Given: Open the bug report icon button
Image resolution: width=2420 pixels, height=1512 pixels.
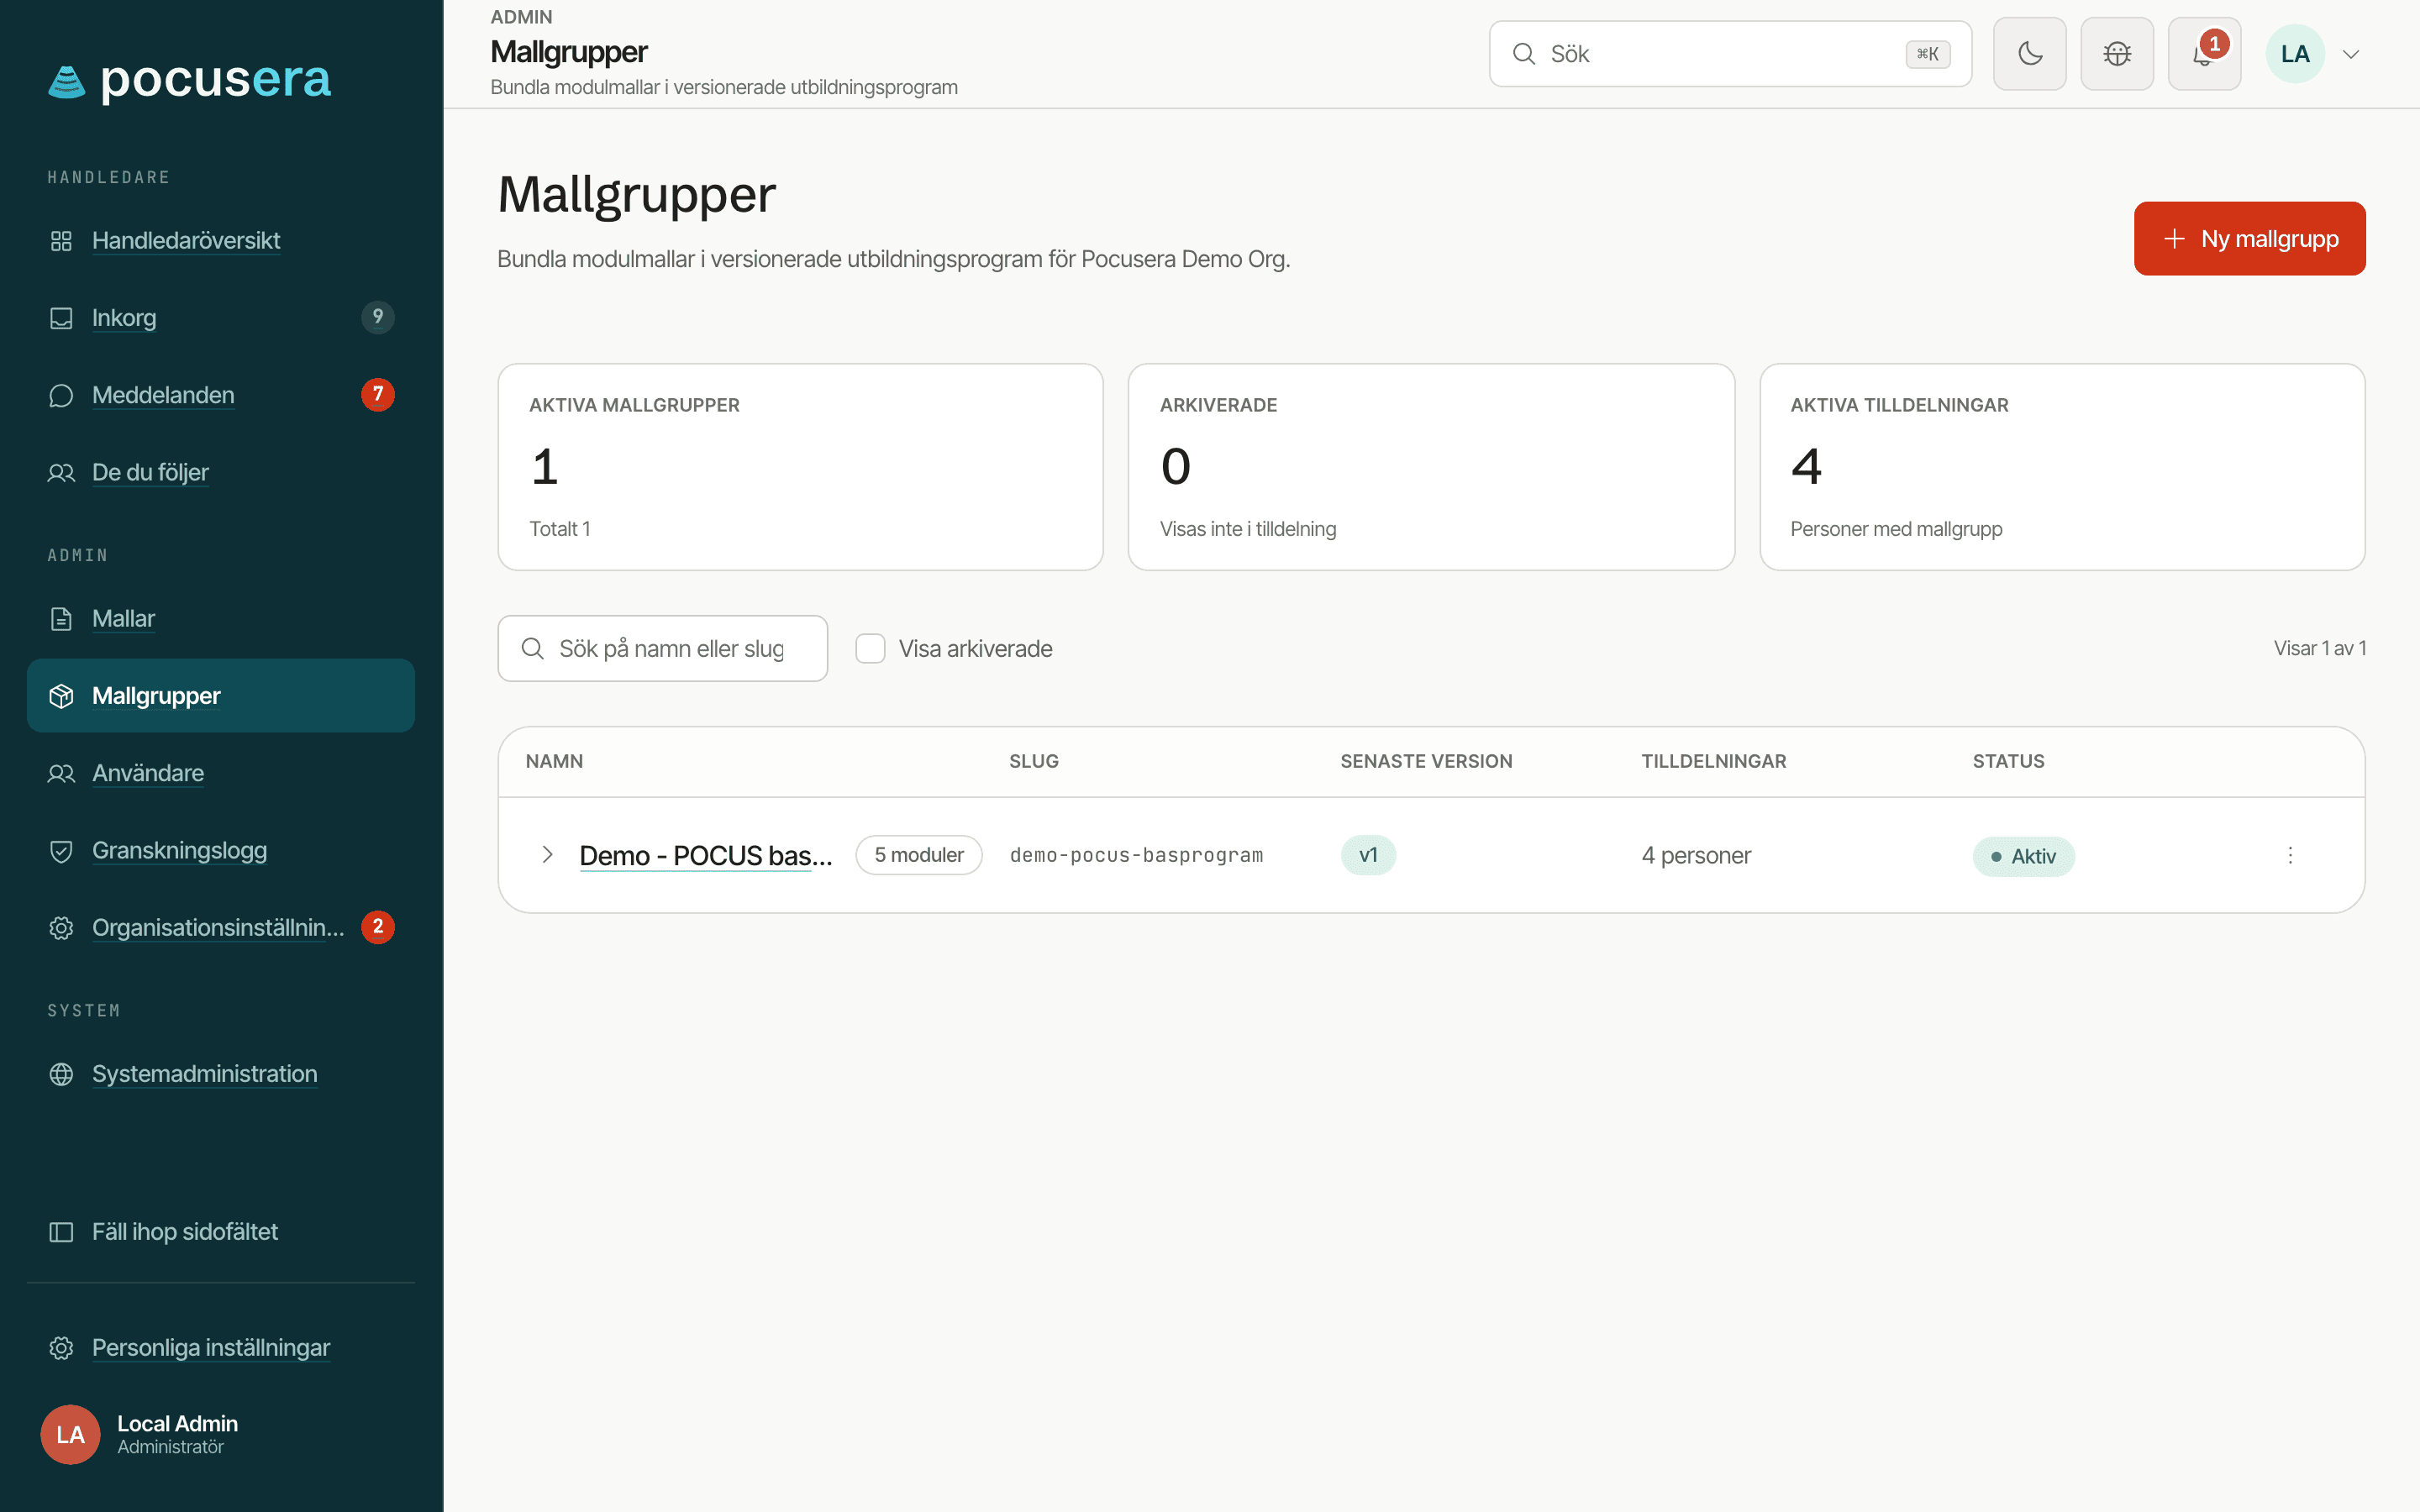Looking at the screenshot, I should (2117, 54).
